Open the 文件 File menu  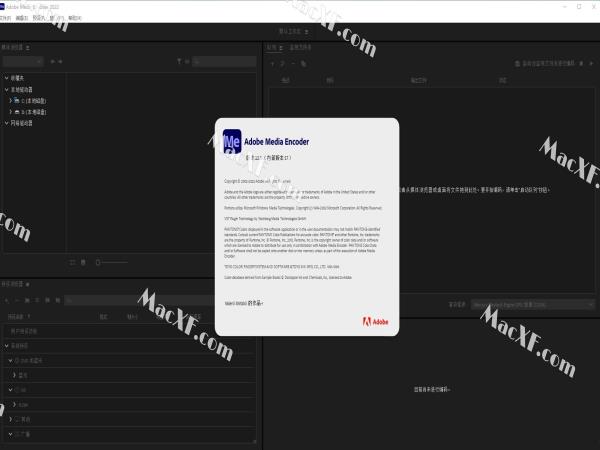(x=5, y=18)
